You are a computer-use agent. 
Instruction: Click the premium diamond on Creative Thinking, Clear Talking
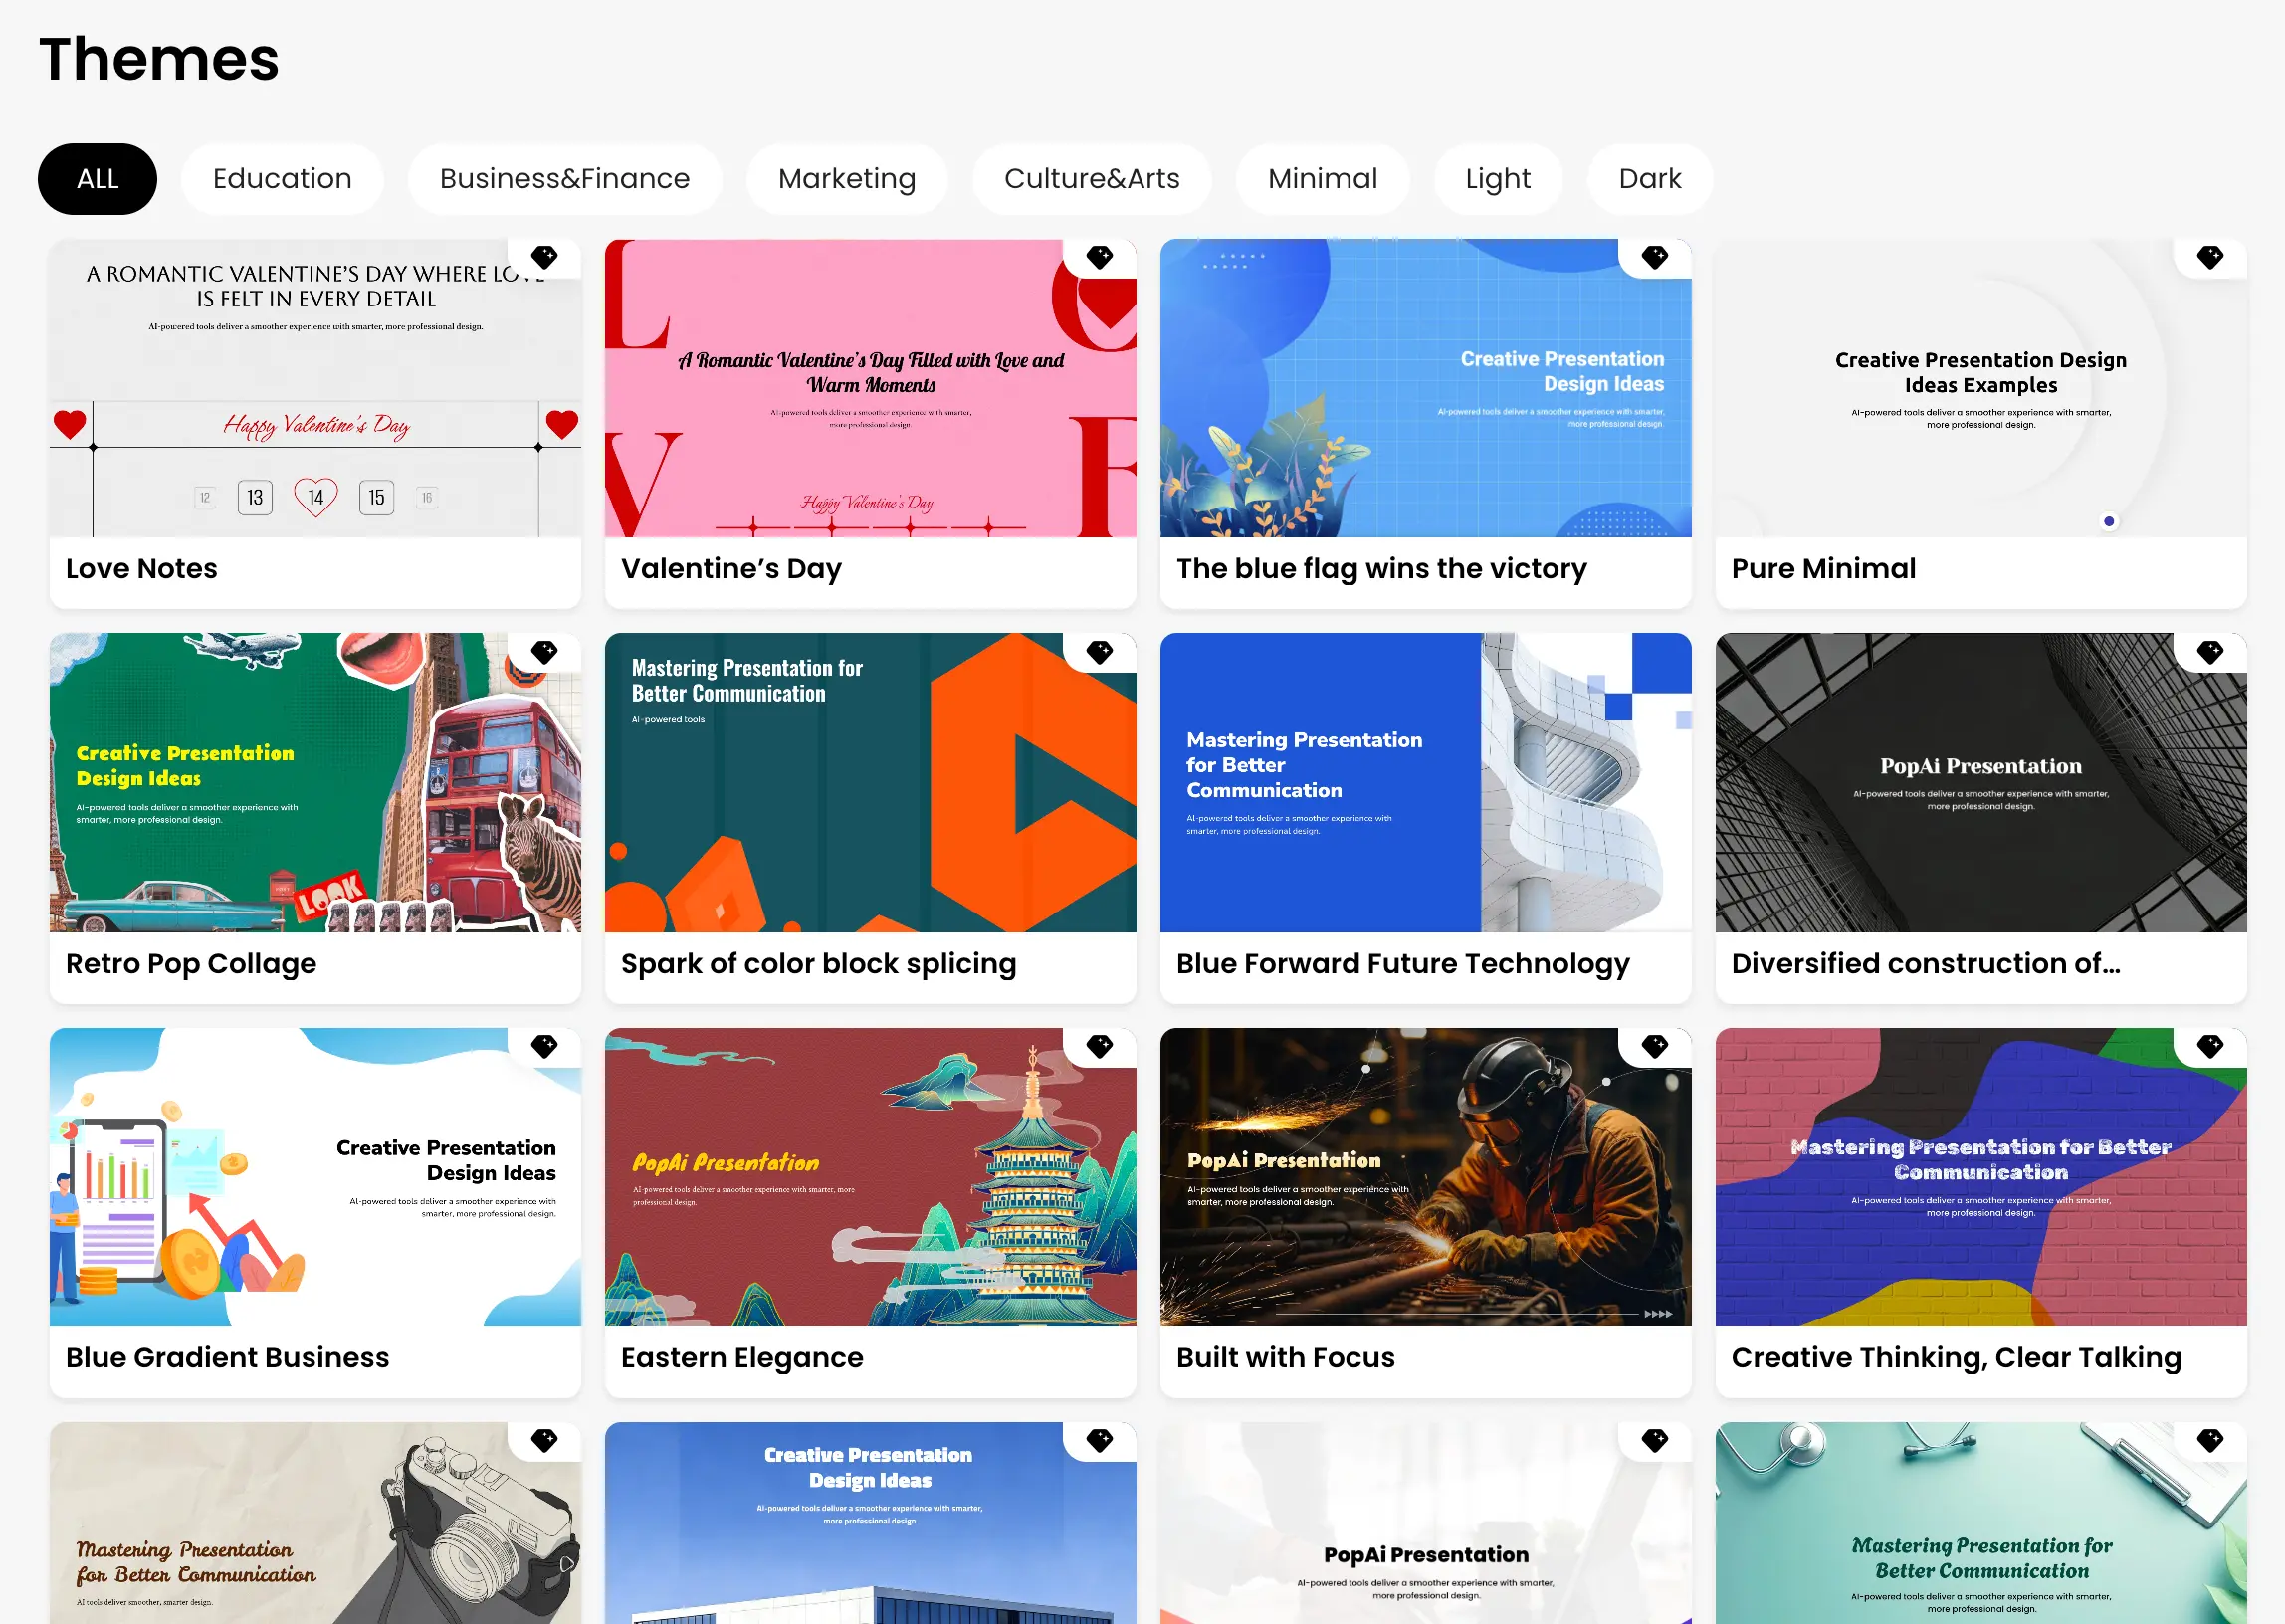point(2212,1047)
